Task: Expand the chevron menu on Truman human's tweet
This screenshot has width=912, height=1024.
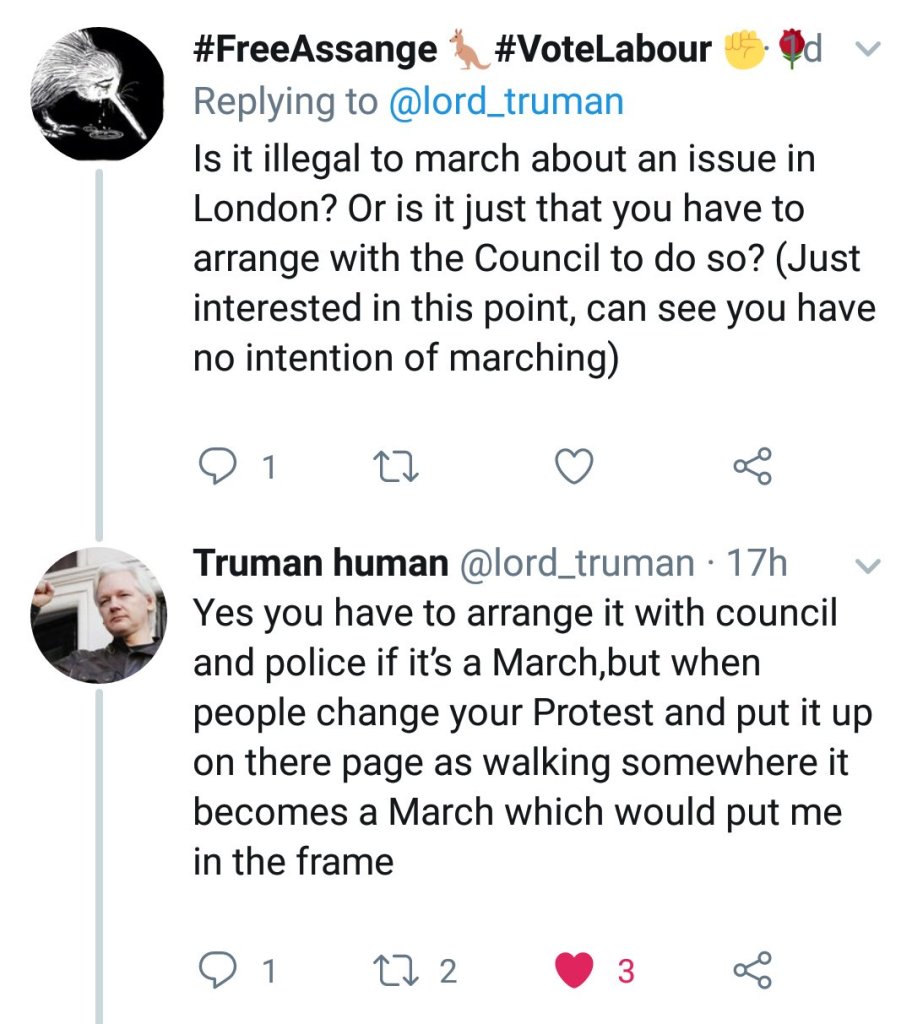Action: (x=868, y=565)
